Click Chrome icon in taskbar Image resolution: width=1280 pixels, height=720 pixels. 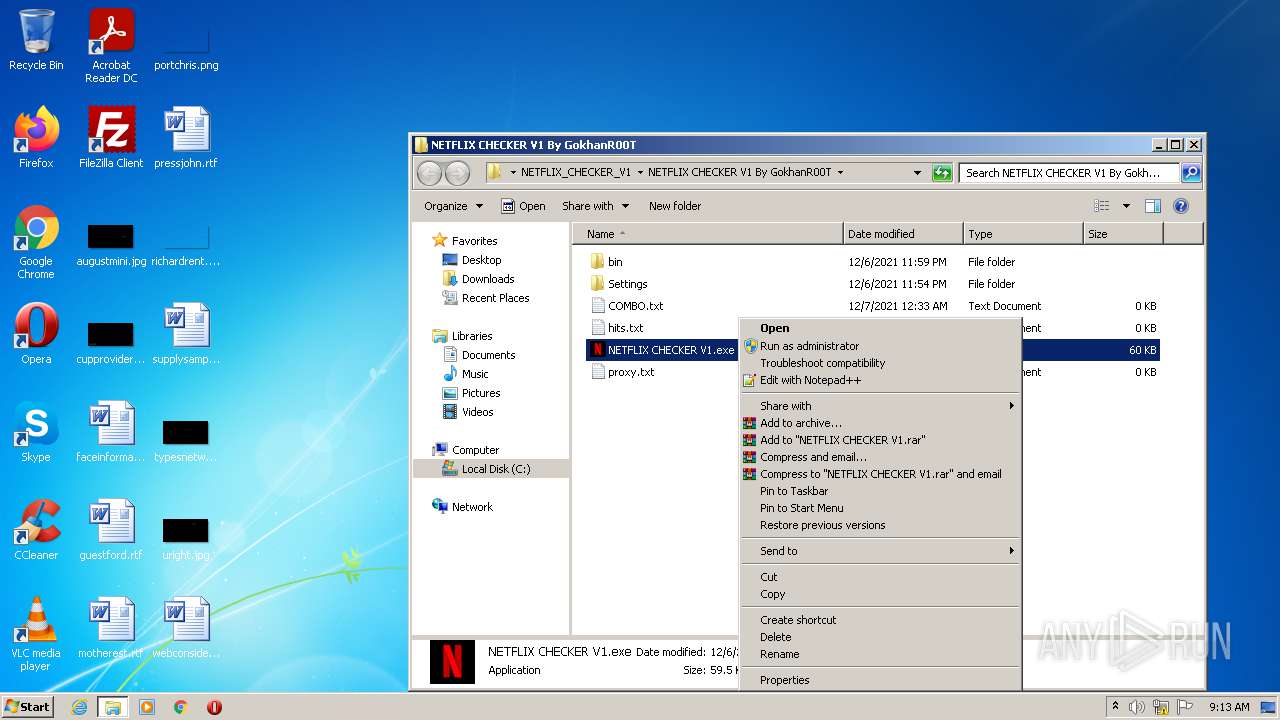click(181, 707)
